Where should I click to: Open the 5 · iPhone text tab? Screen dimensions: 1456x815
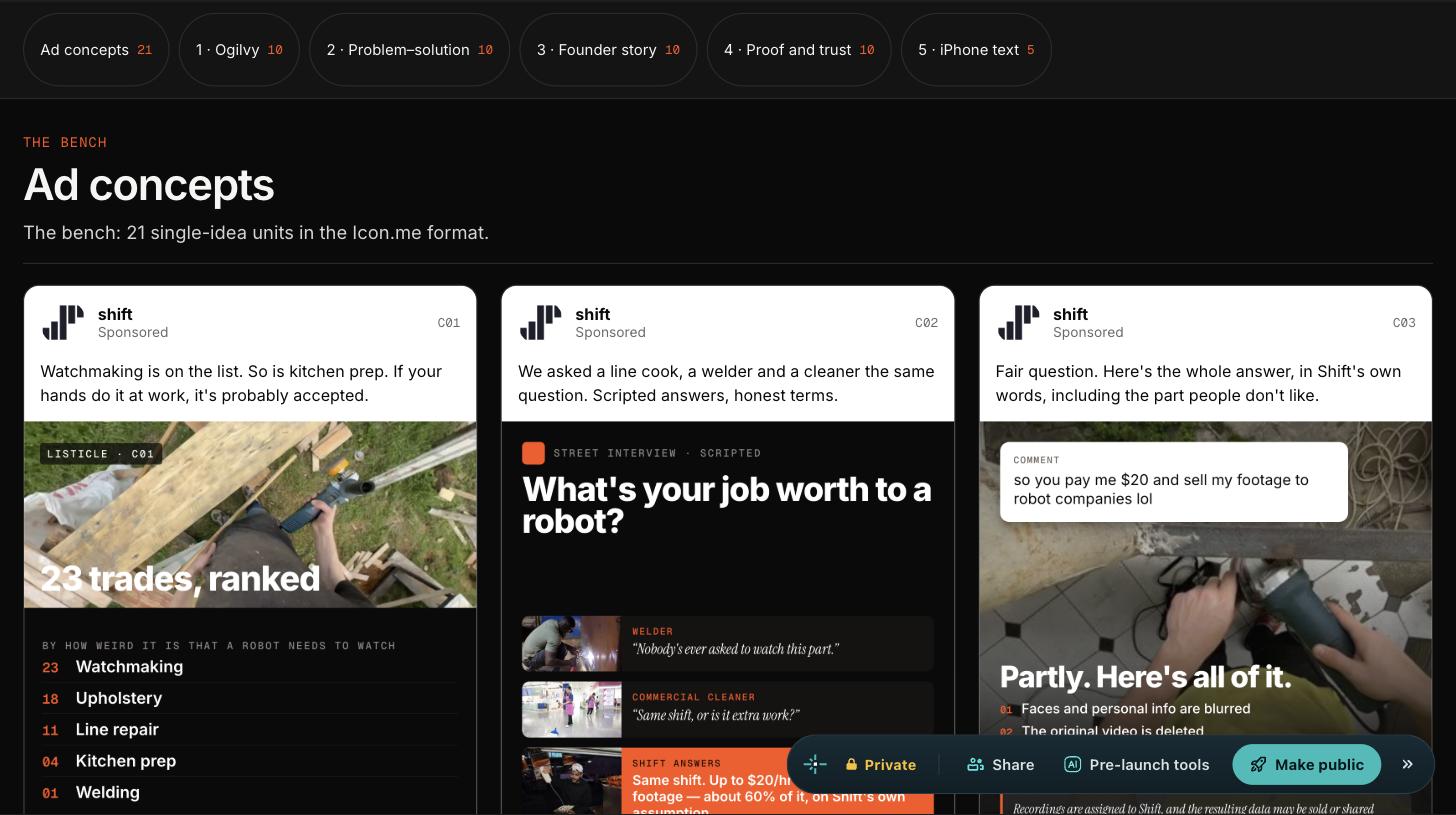pos(976,50)
